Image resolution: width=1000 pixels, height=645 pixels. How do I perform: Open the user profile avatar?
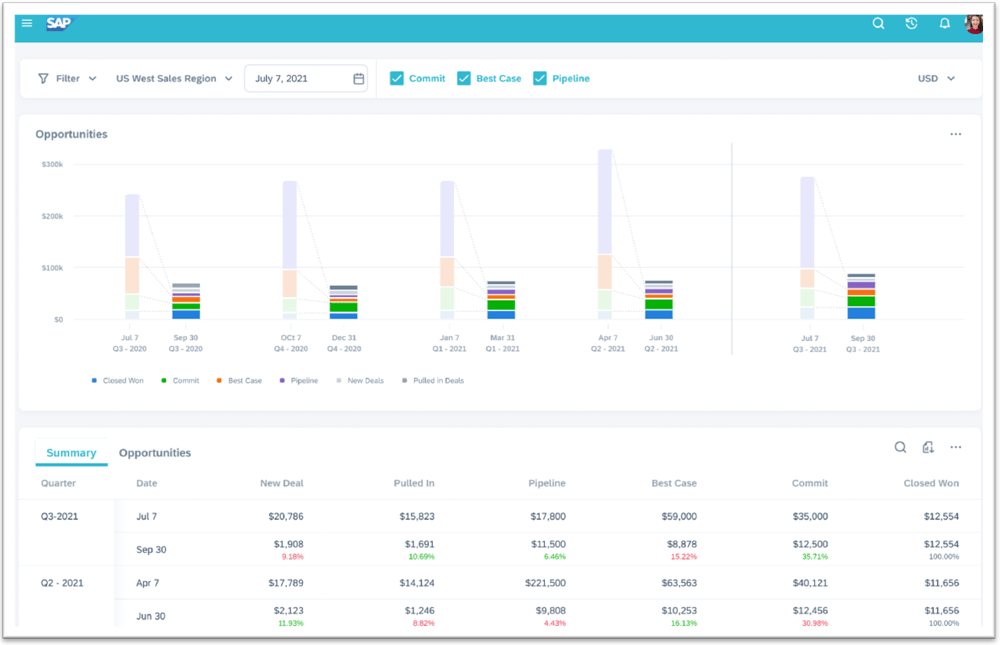coord(973,24)
